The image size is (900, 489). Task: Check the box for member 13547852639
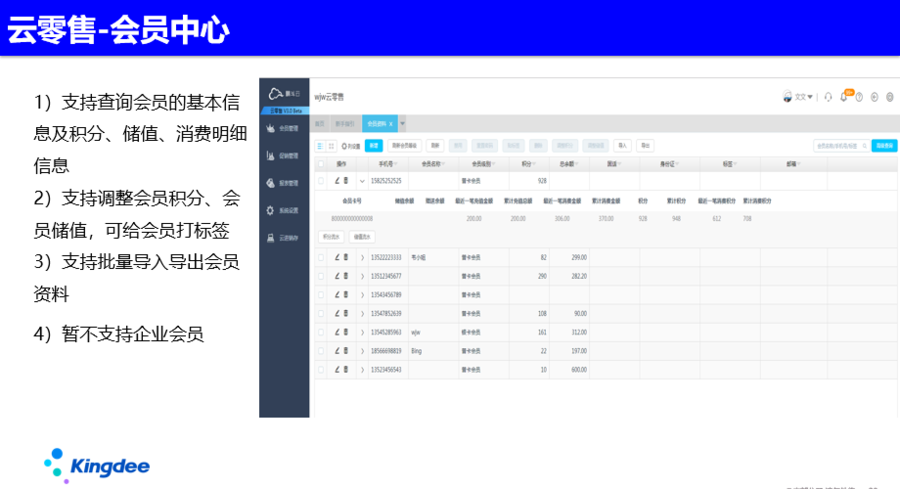point(321,313)
